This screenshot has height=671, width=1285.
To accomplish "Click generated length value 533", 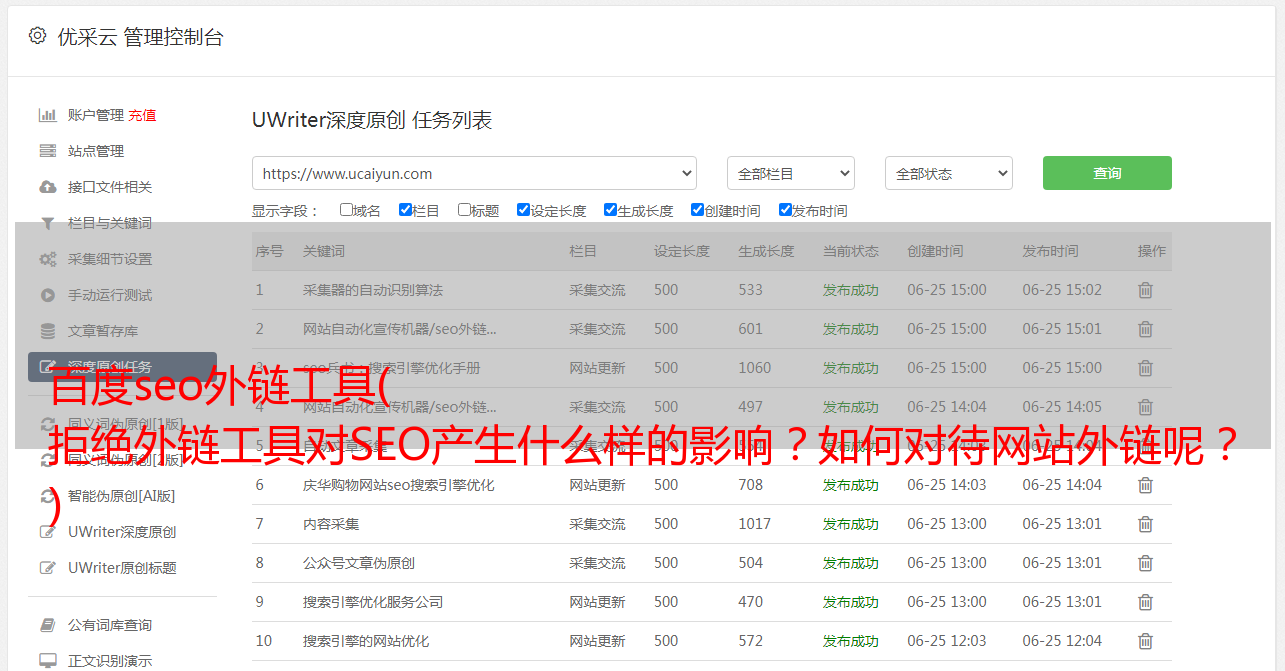I will click(750, 290).
